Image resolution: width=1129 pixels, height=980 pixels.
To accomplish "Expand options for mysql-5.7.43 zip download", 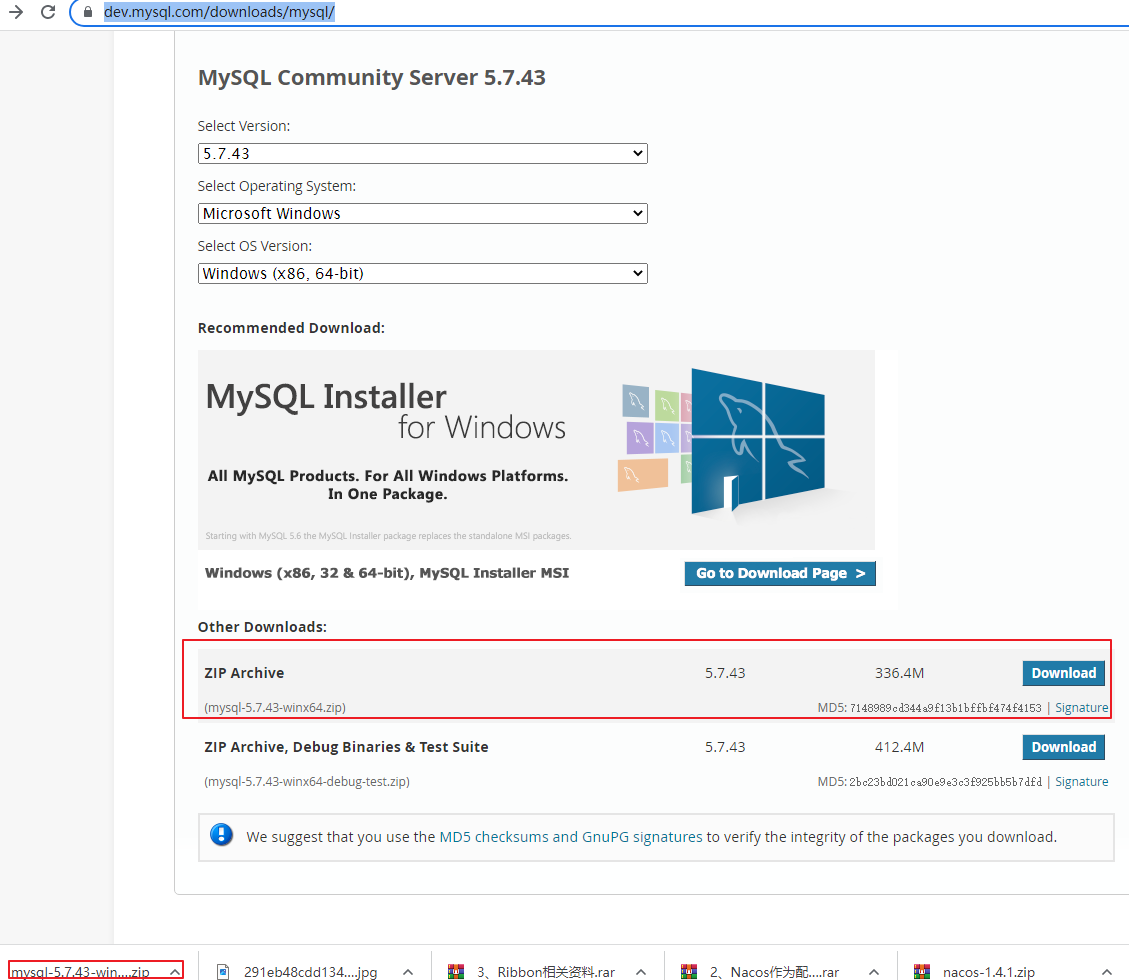I will click(x=175, y=972).
